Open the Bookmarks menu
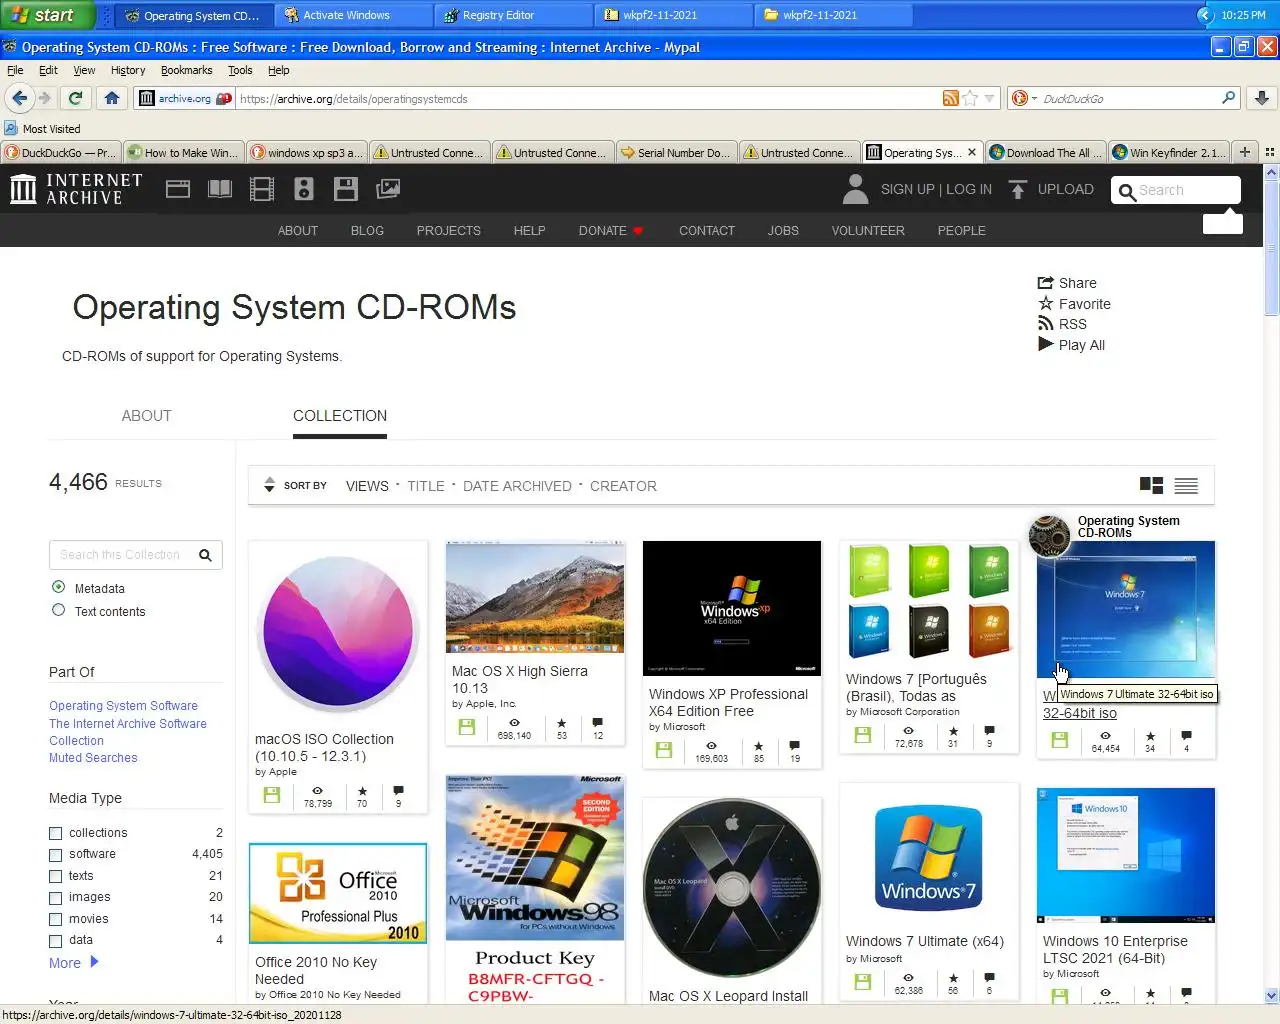 click(187, 70)
